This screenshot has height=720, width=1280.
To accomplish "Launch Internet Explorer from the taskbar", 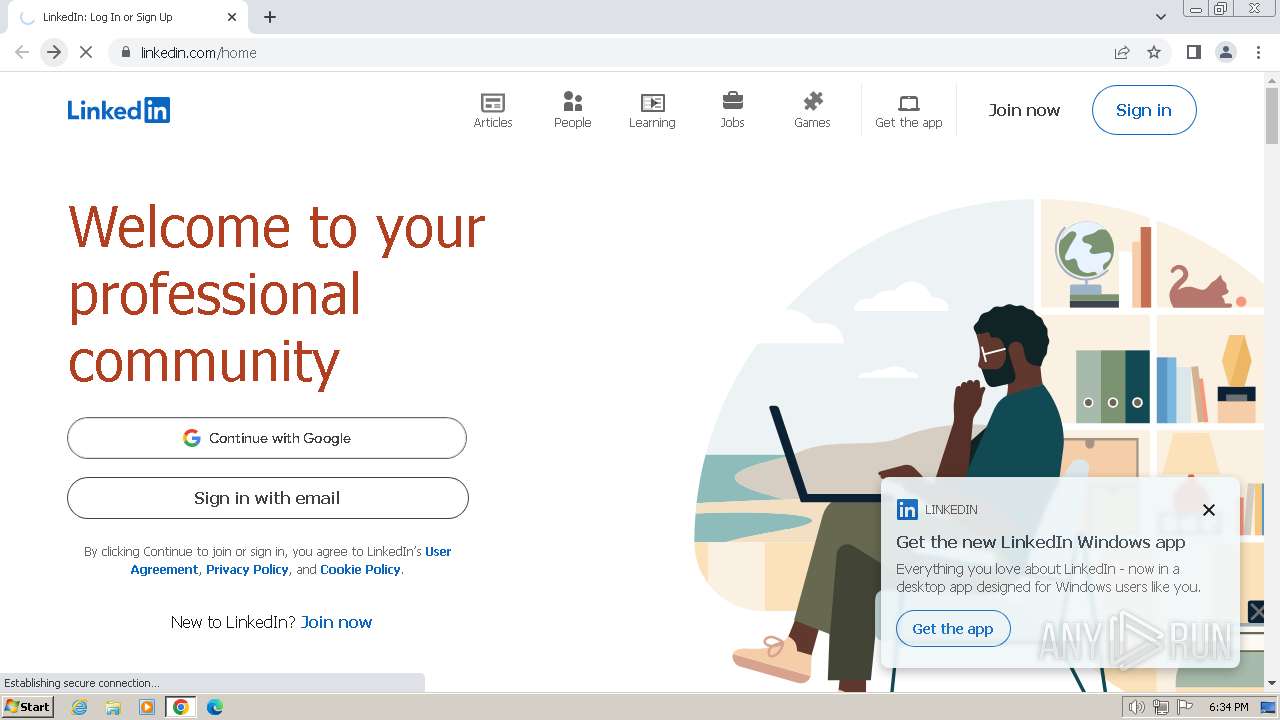I will point(80,707).
